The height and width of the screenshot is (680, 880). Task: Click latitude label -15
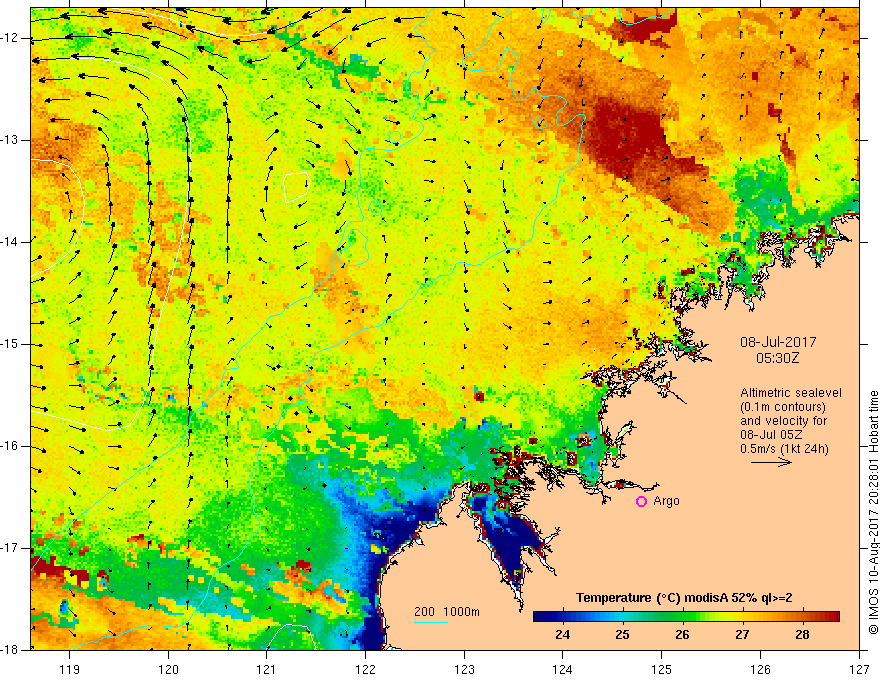click(x=11, y=344)
